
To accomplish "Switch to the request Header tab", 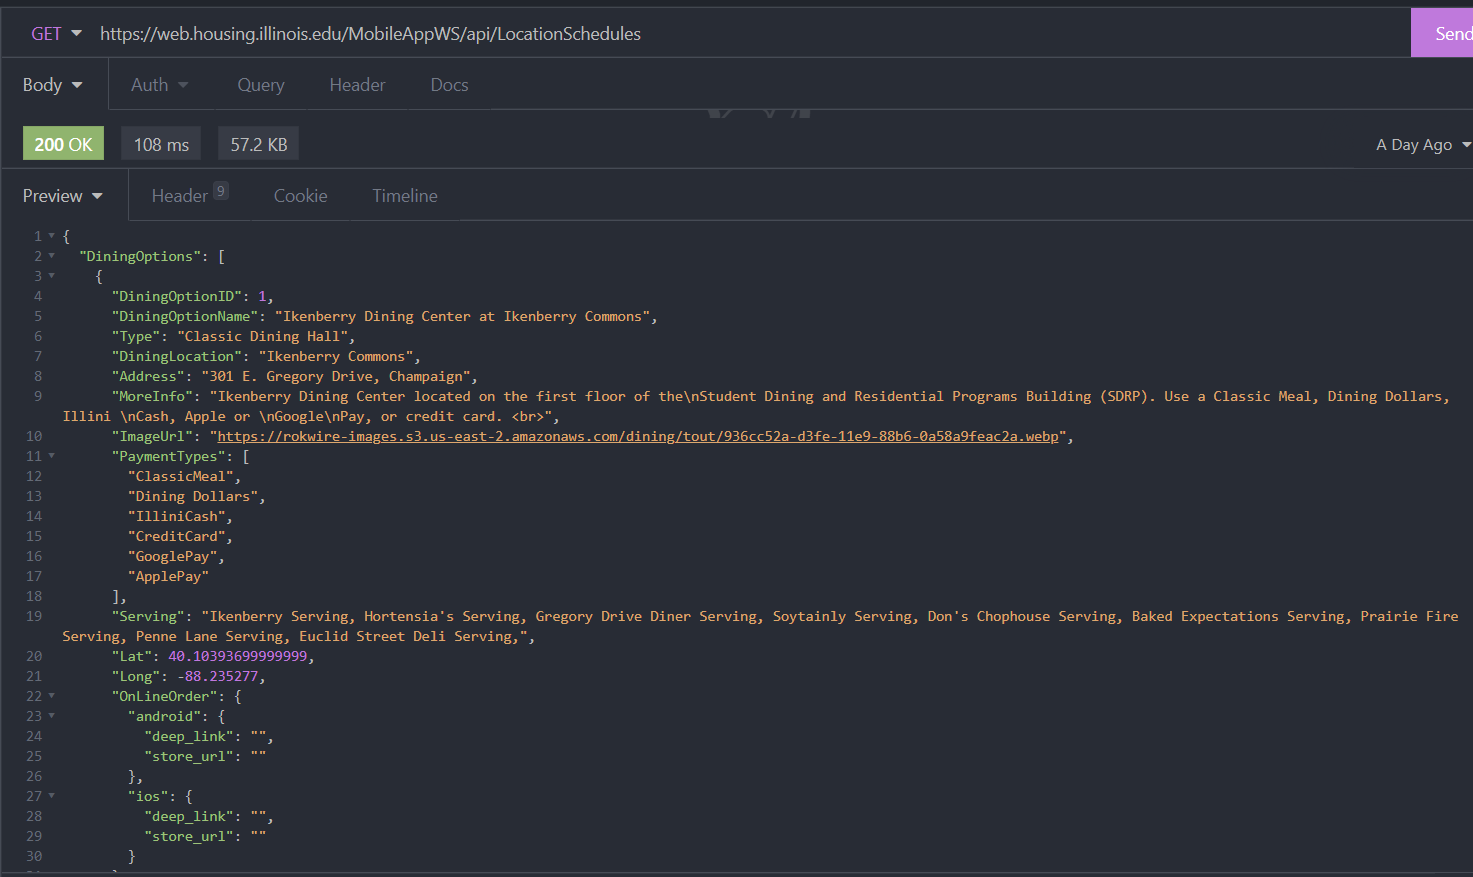I will 357,85.
